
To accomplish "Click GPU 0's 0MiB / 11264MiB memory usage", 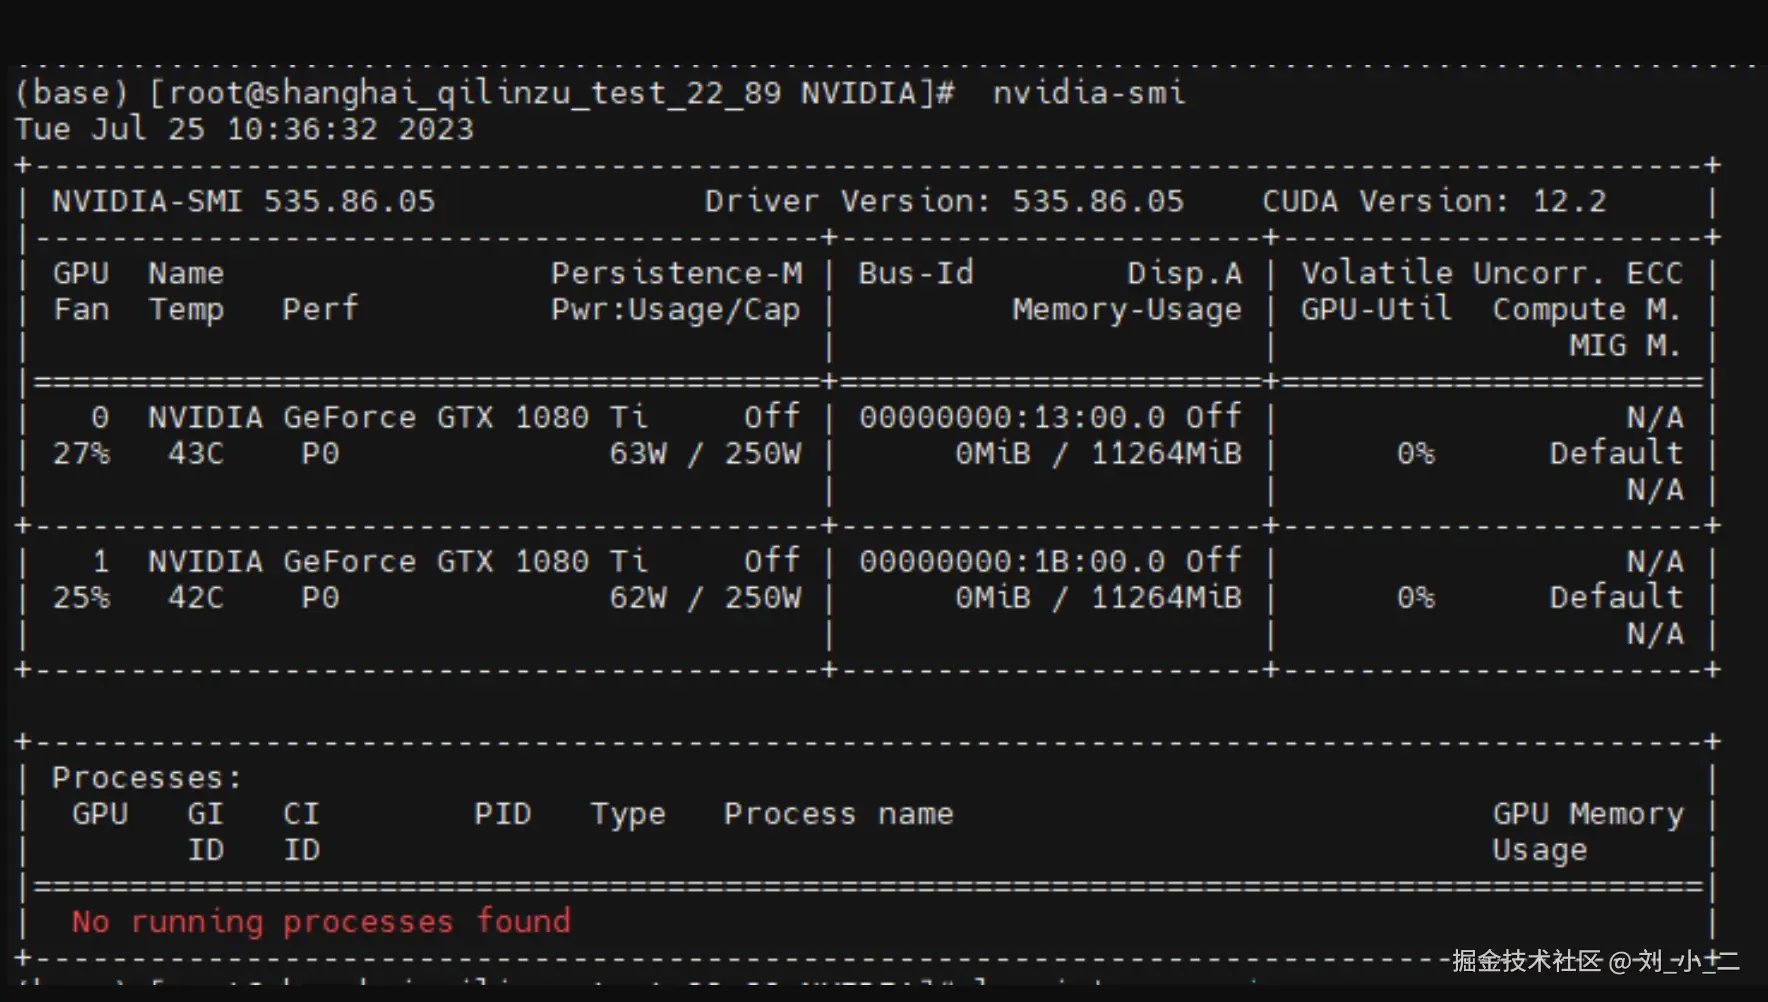I will [x=1098, y=453].
